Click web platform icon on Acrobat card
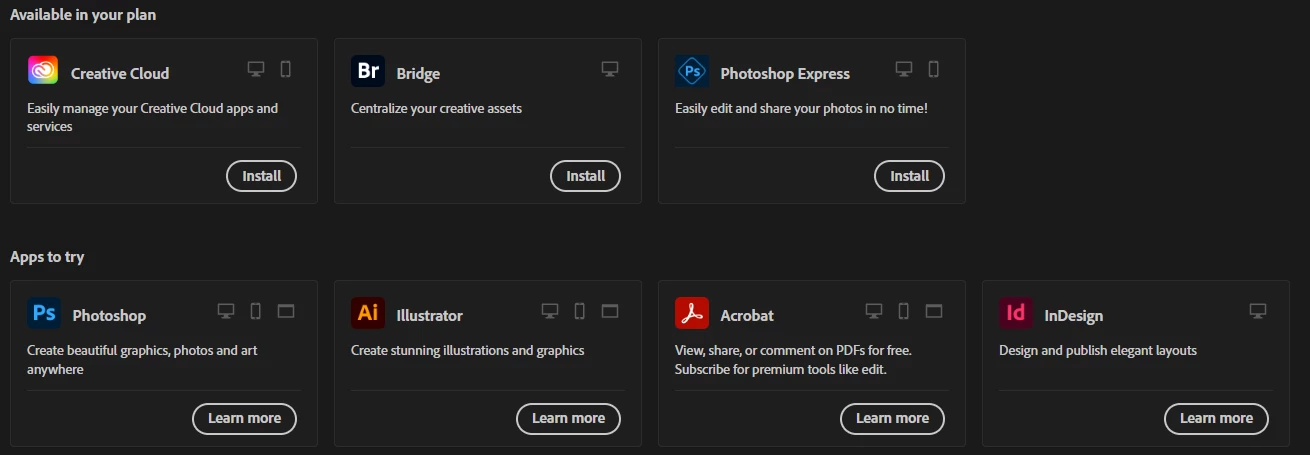Viewport: 1310px width, 455px height. [x=934, y=311]
